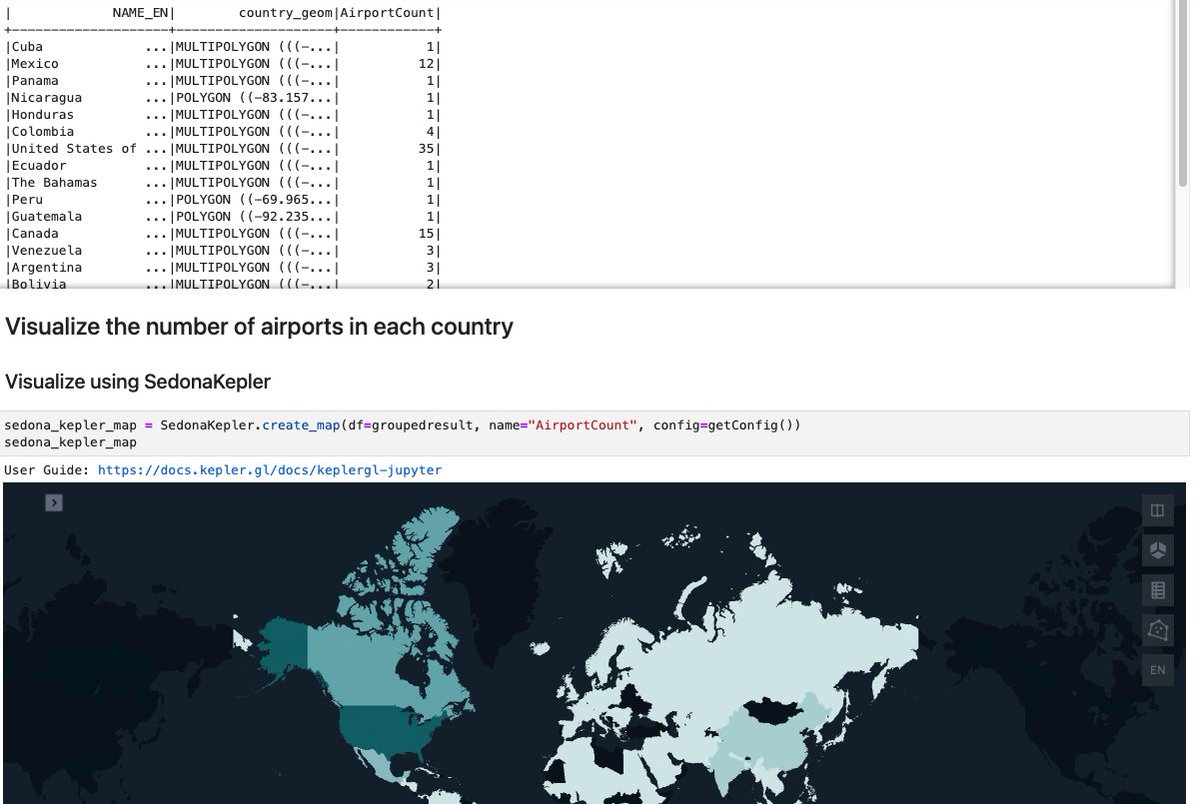Toggle the 3D map view
Image resolution: width=1200 pixels, height=804 pixels.
[x=1158, y=550]
